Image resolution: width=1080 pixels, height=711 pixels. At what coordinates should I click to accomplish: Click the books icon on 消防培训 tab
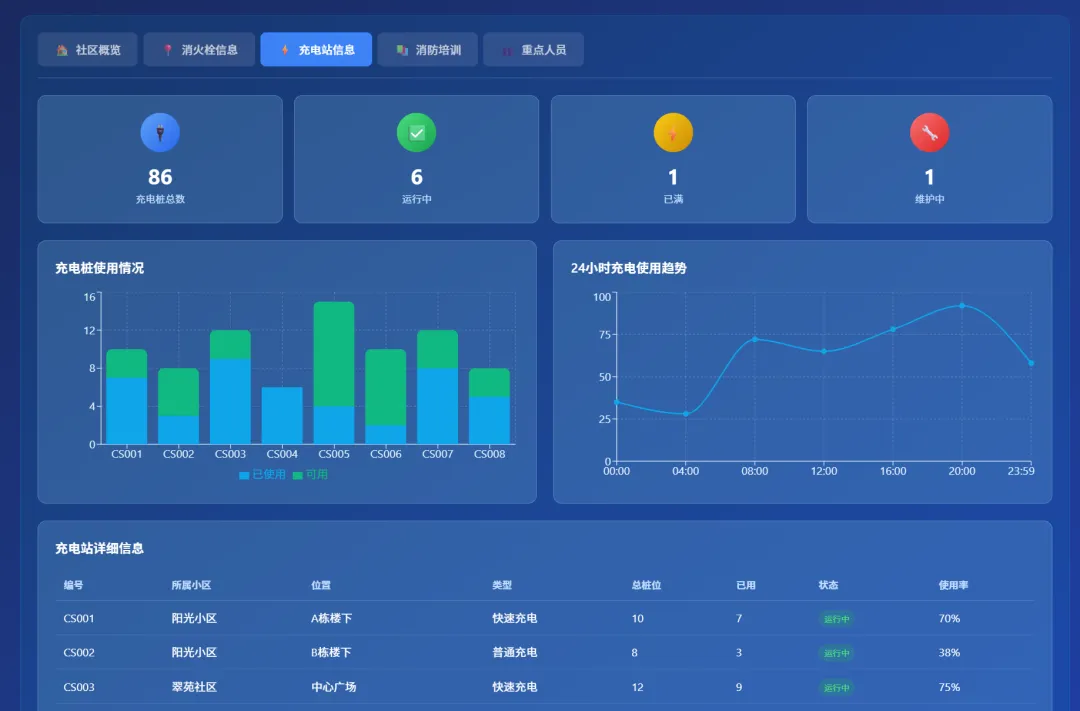point(402,50)
